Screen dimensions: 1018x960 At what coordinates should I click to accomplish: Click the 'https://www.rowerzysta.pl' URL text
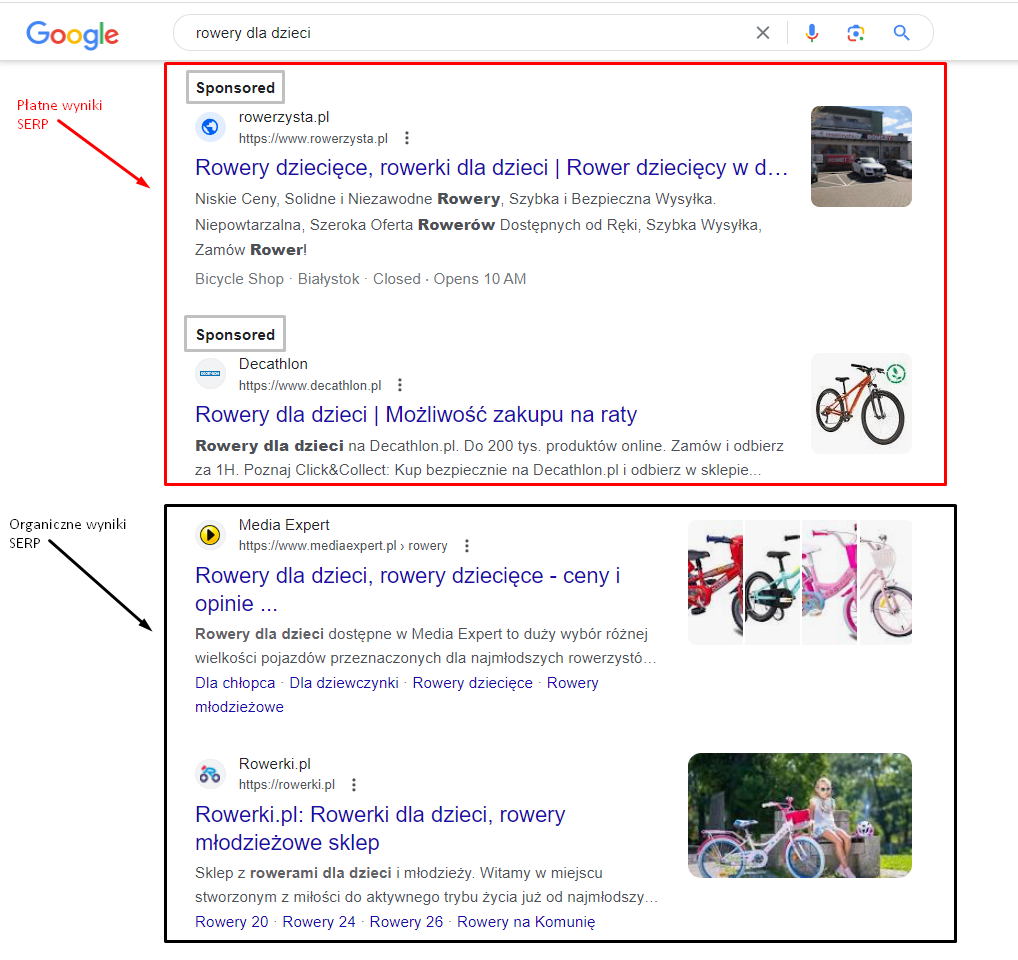313,138
